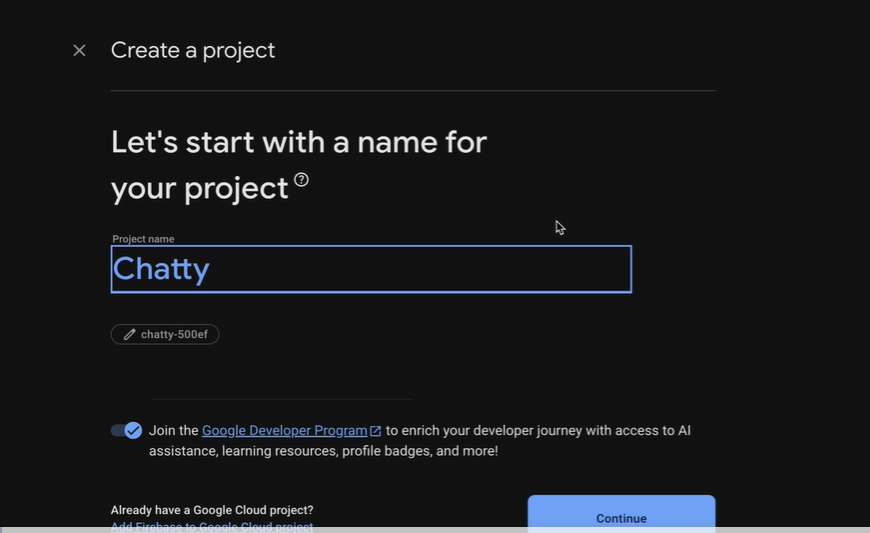Click the highlighted Chatty text in field
Image resolution: width=870 pixels, height=533 pixels.
tap(161, 270)
